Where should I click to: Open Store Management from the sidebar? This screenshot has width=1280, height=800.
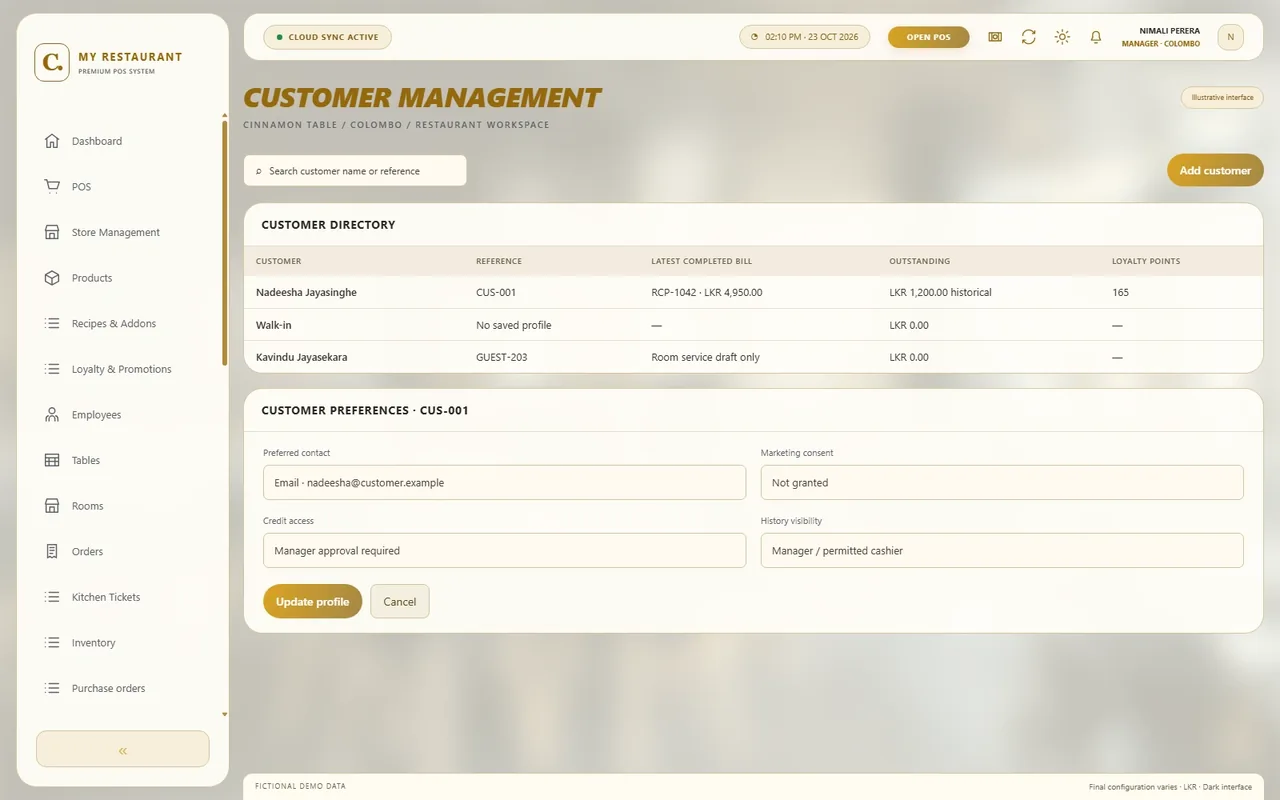(x=115, y=232)
